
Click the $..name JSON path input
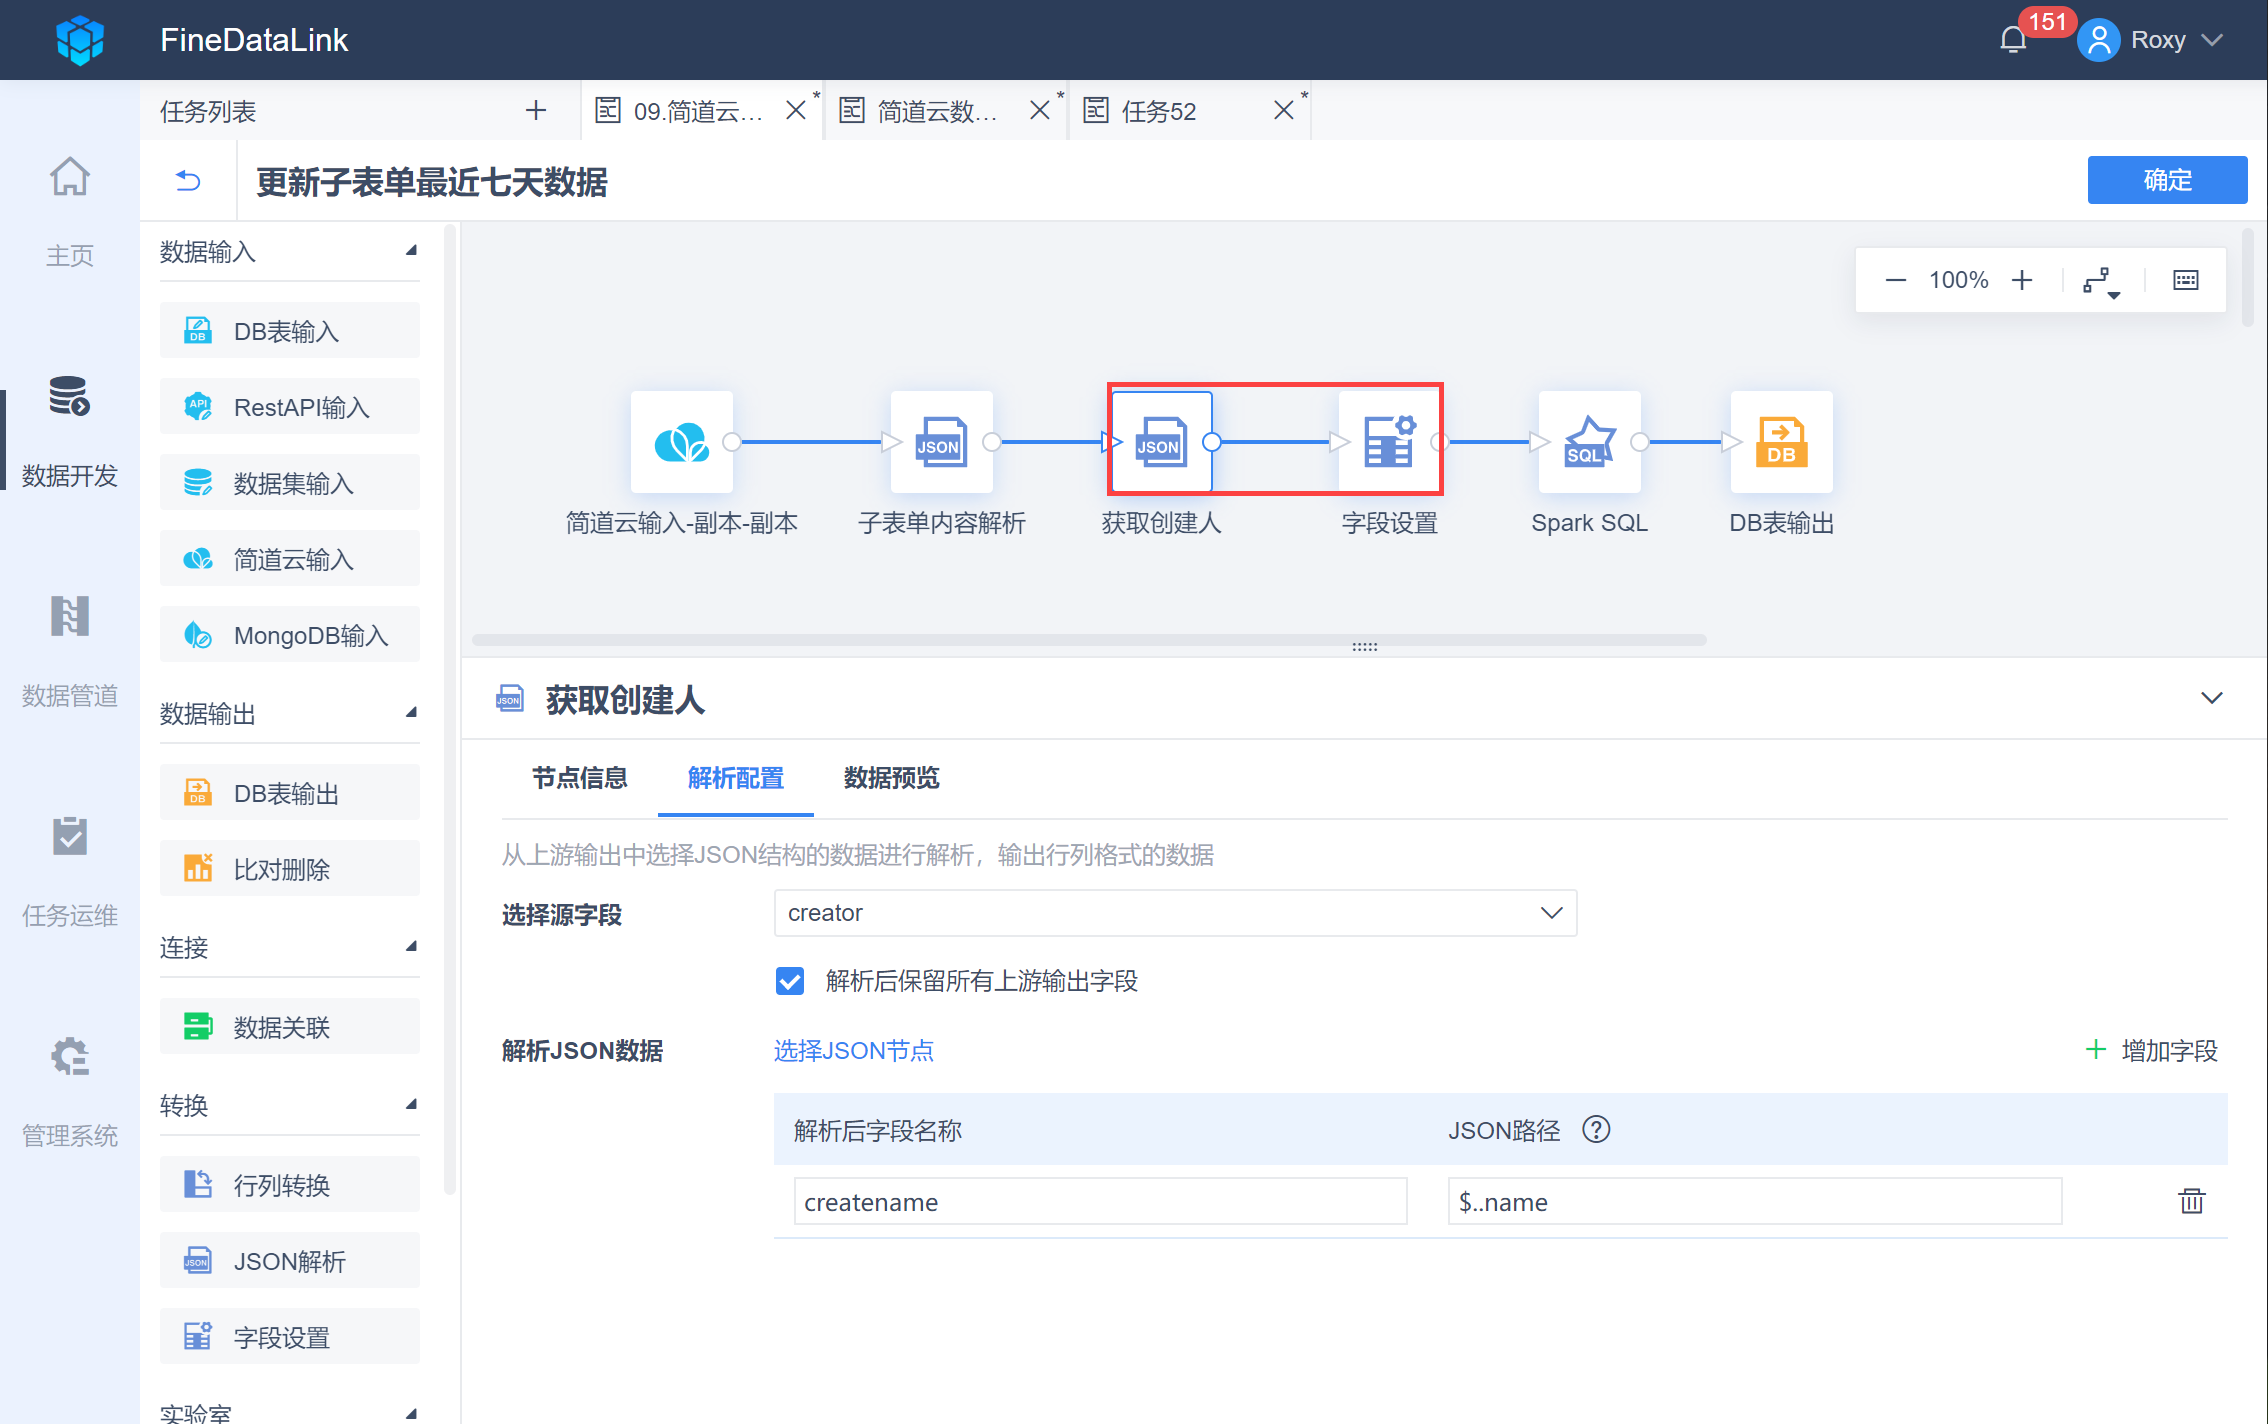[x=1755, y=1201]
